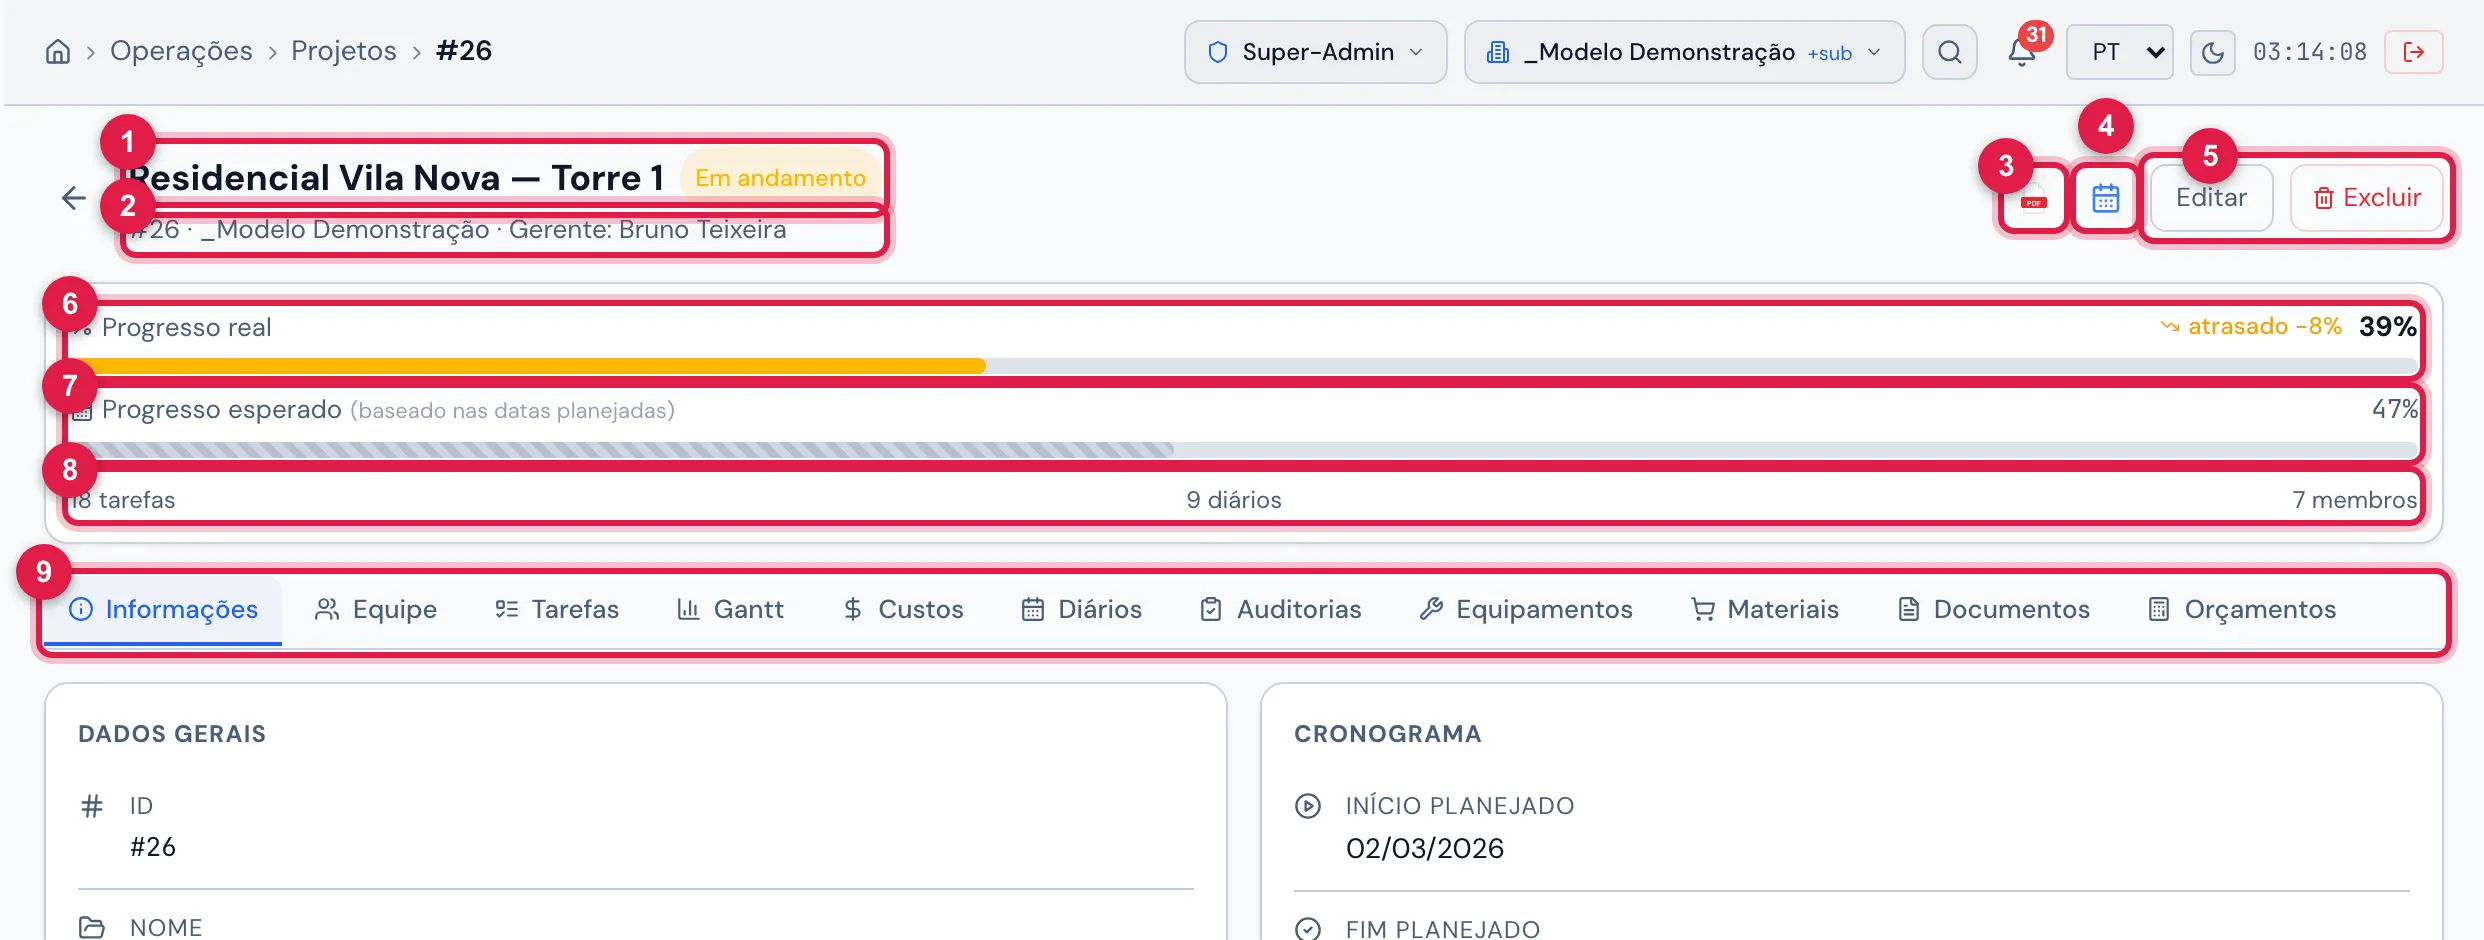
Task: Click the Editar button
Action: pyautogui.click(x=2211, y=198)
